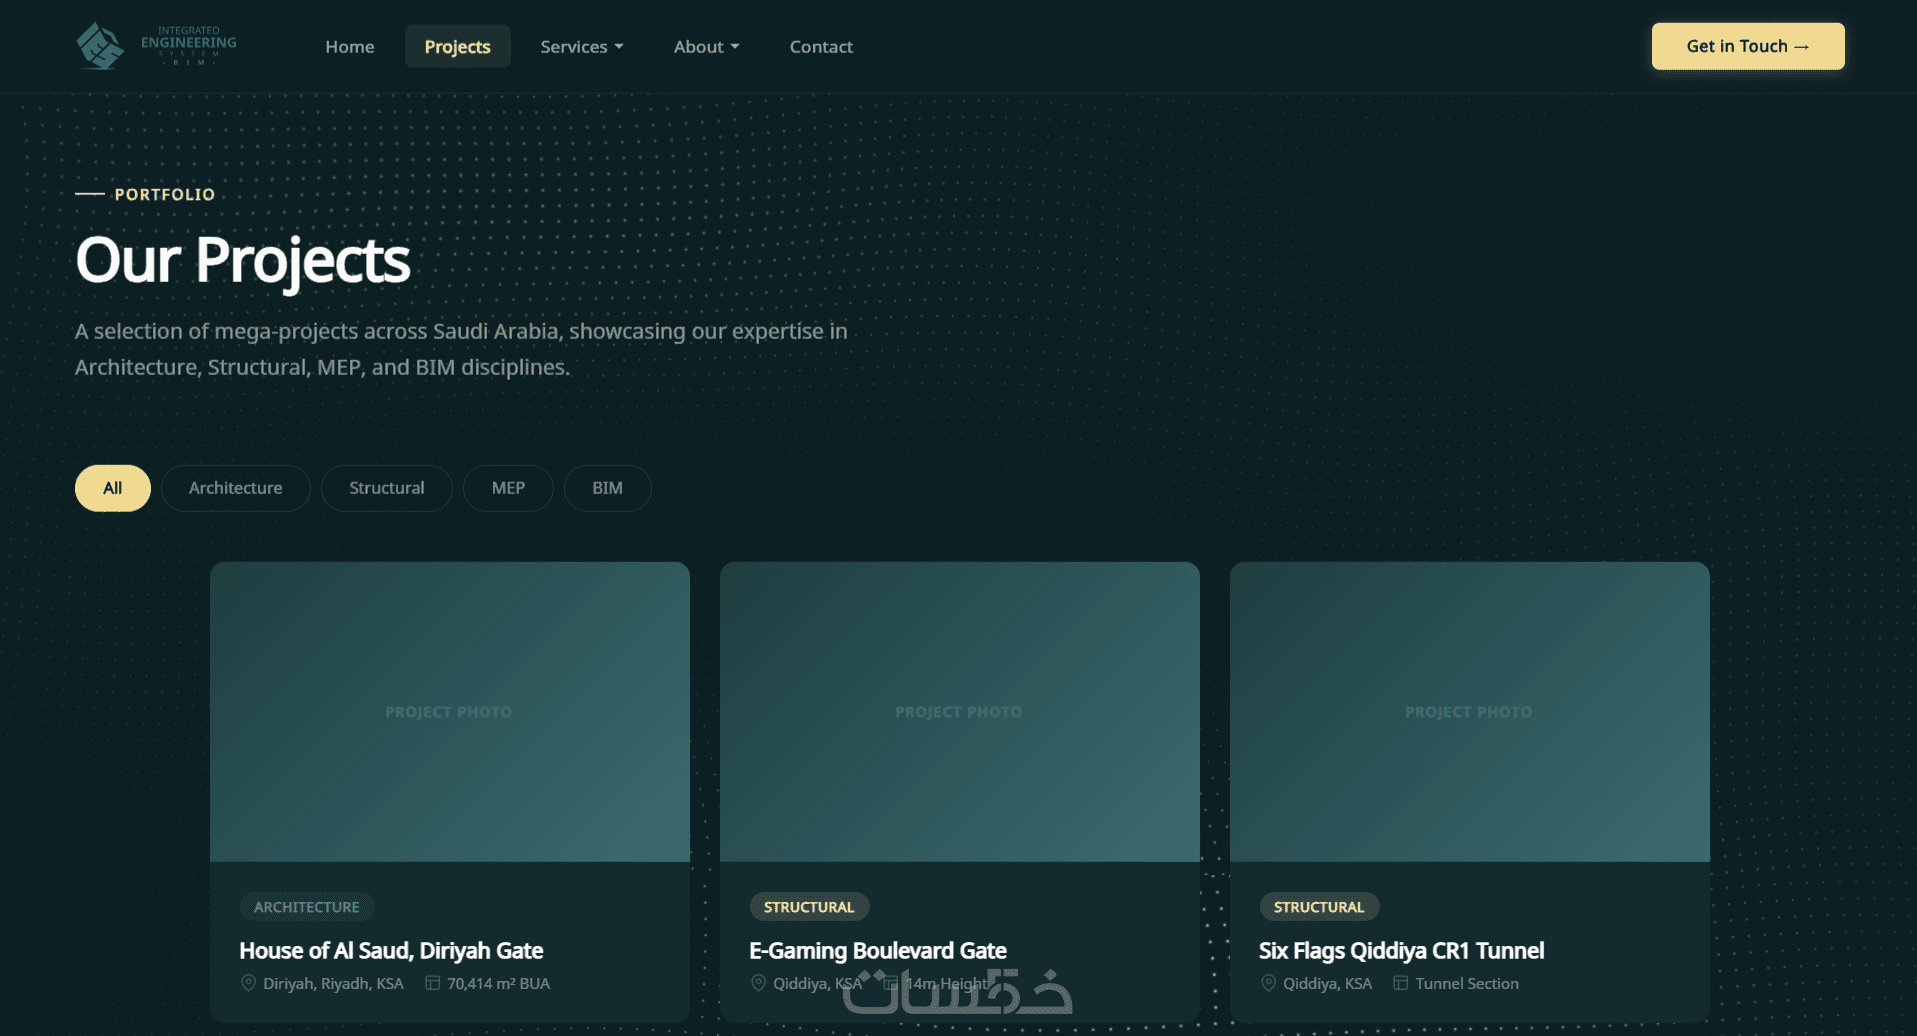Go to the Home page
Viewport: 1917px width, 1036px height.
tap(350, 46)
